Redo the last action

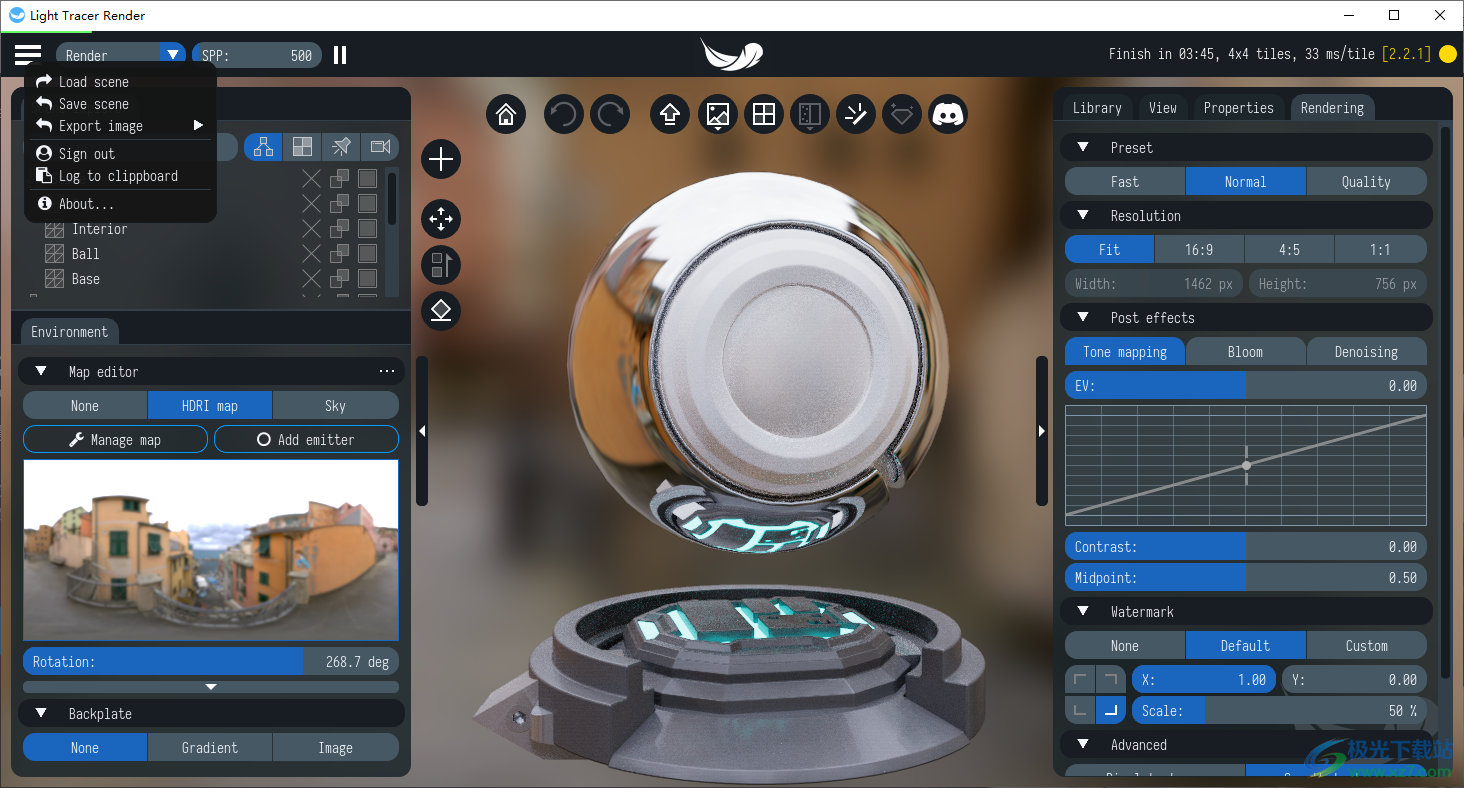[611, 113]
